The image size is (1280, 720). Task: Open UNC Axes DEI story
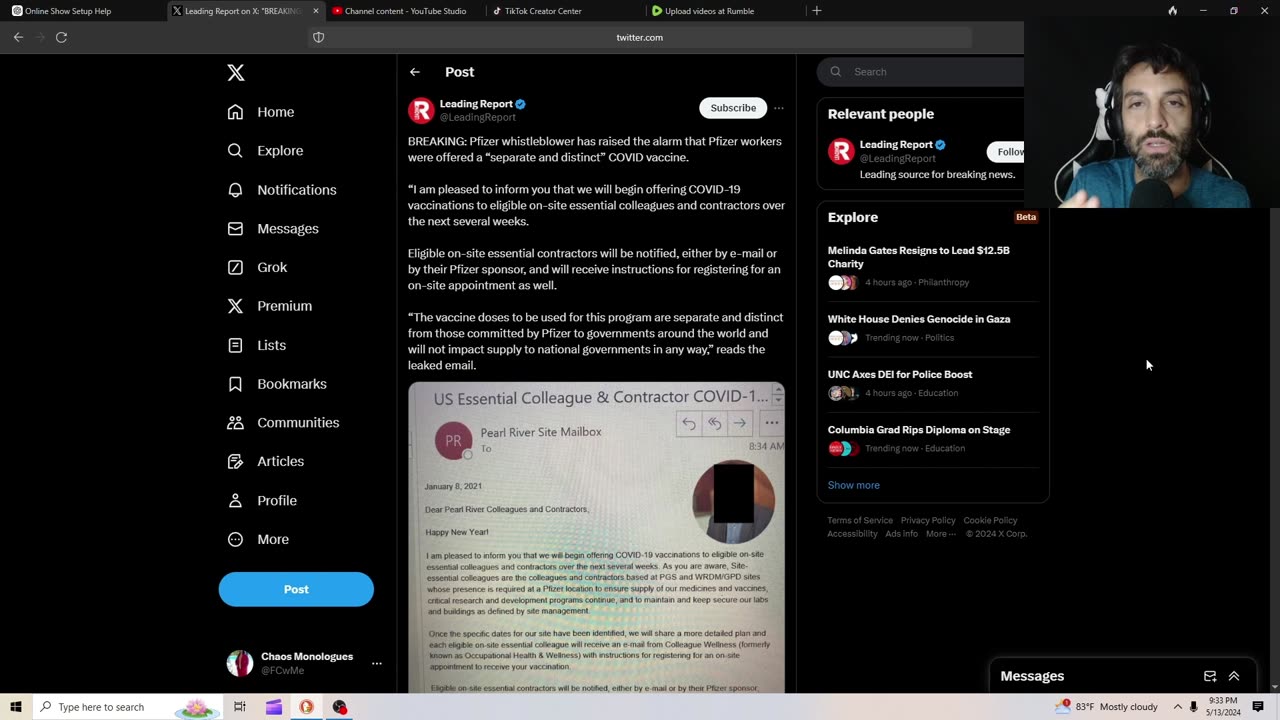click(x=930, y=383)
